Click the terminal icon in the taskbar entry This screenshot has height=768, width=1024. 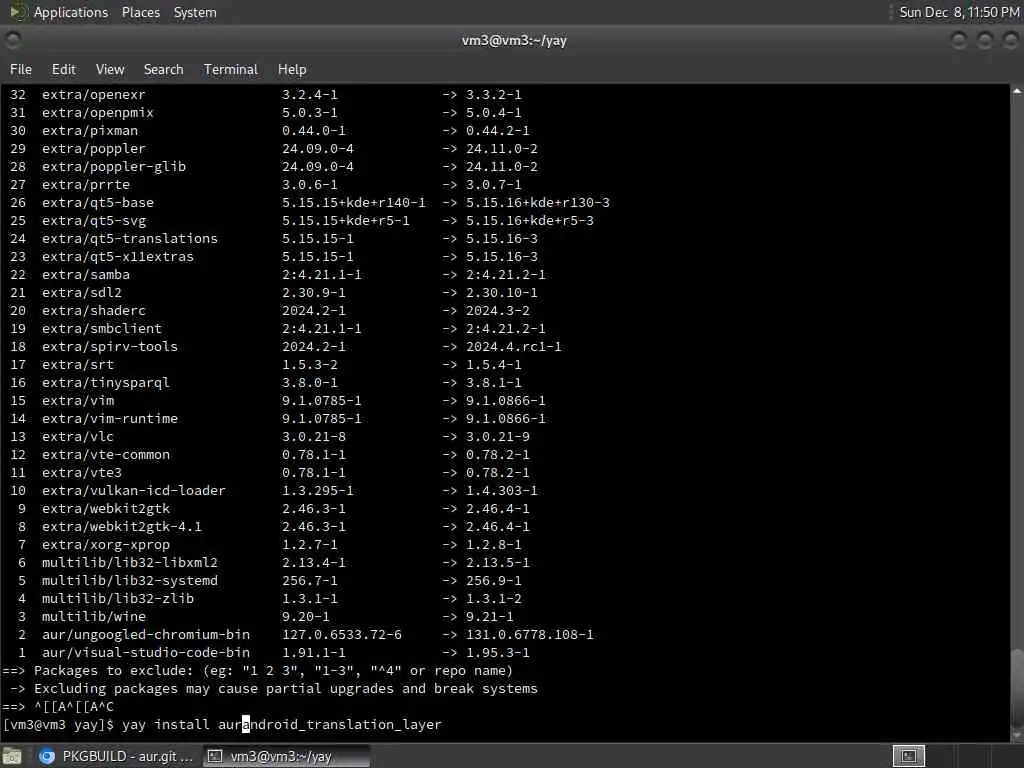point(214,756)
